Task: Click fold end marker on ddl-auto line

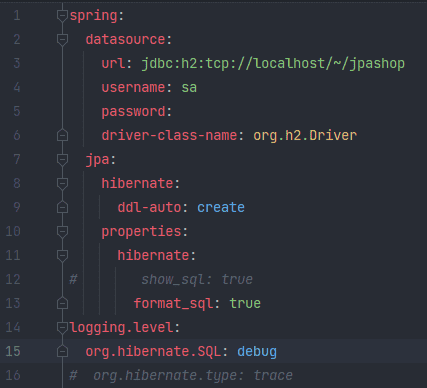Action: [x=62, y=207]
